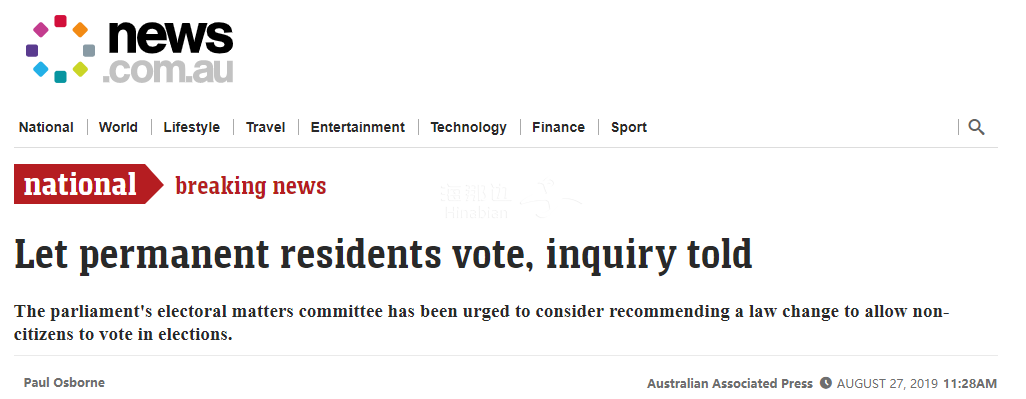Click the clock icon beside the date
Image resolution: width=1026 pixels, height=399 pixels.
click(x=826, y=383)
